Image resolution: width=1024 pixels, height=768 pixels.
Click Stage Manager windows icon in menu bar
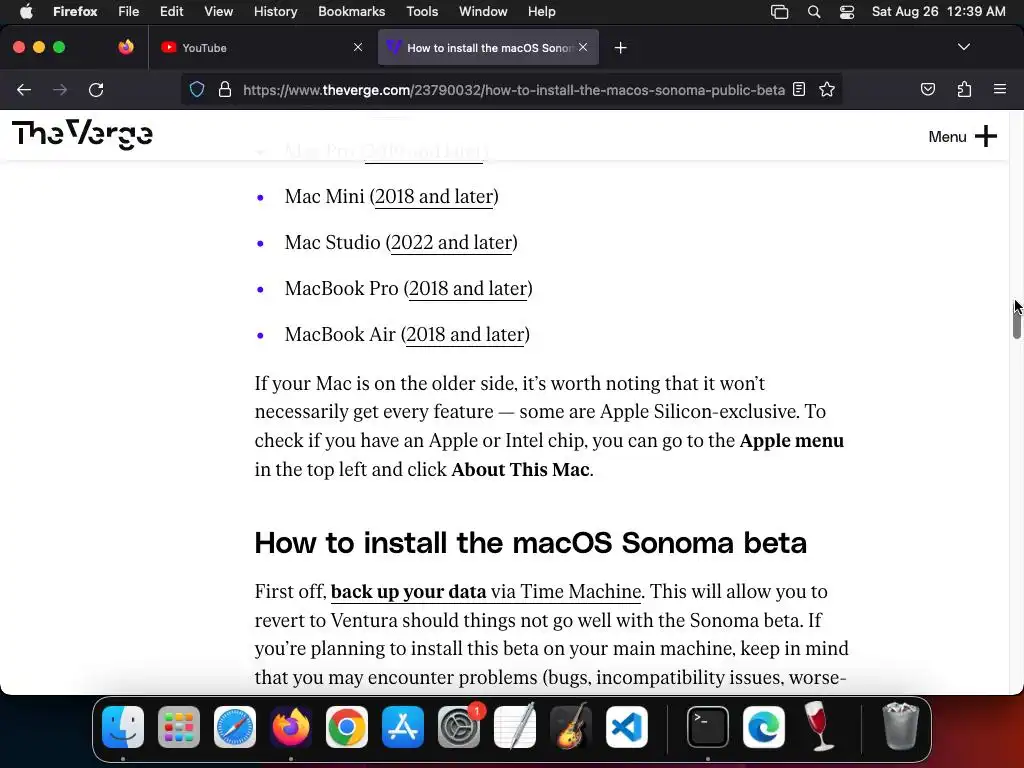(779, 11)
